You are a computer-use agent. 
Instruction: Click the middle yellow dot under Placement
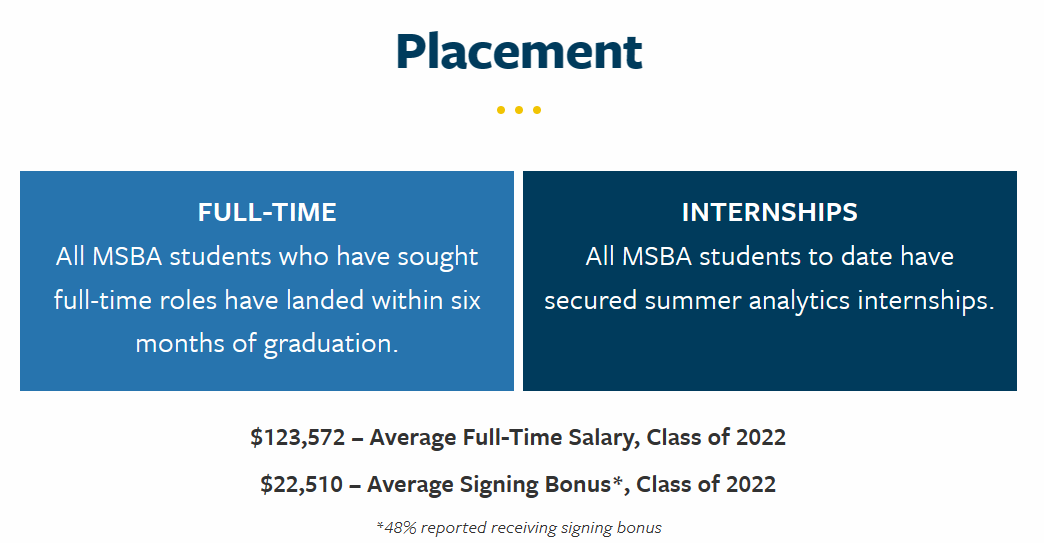pos(519,110)
